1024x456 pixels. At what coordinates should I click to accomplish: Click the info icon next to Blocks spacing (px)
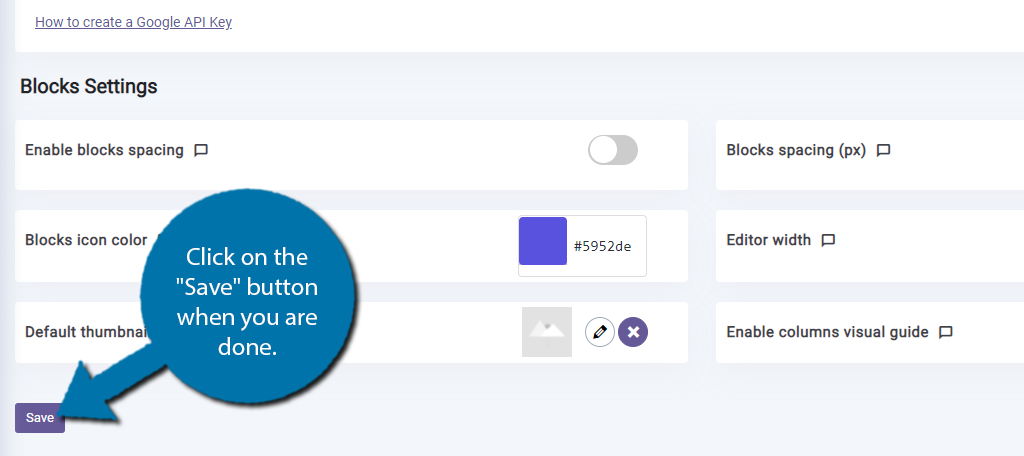(884, 151)
